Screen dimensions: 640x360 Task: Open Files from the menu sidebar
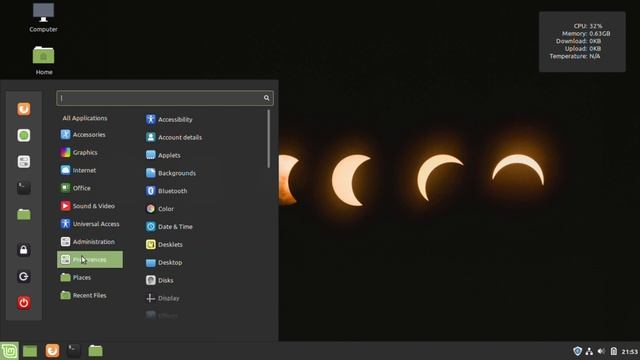(24, 214)
